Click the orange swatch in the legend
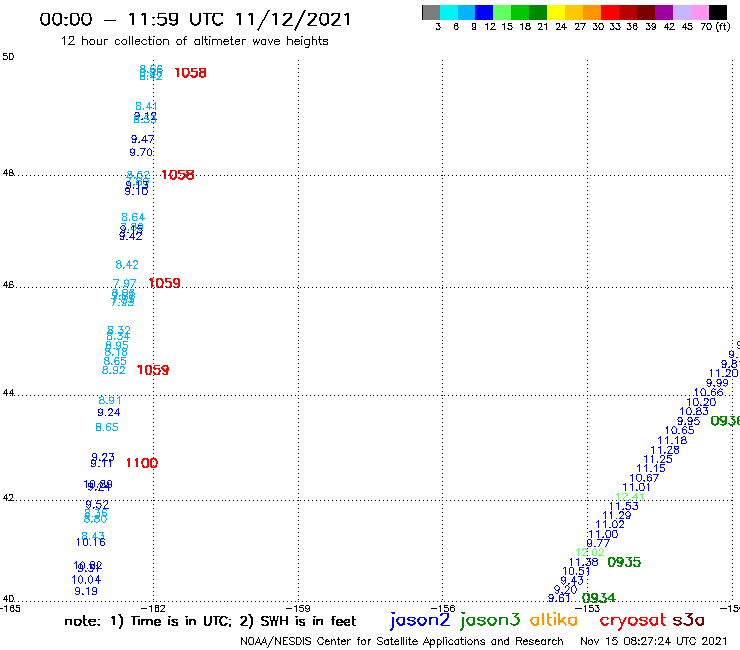Image resolution: width=740 pixels, height=650 pixels. point(591,12)
